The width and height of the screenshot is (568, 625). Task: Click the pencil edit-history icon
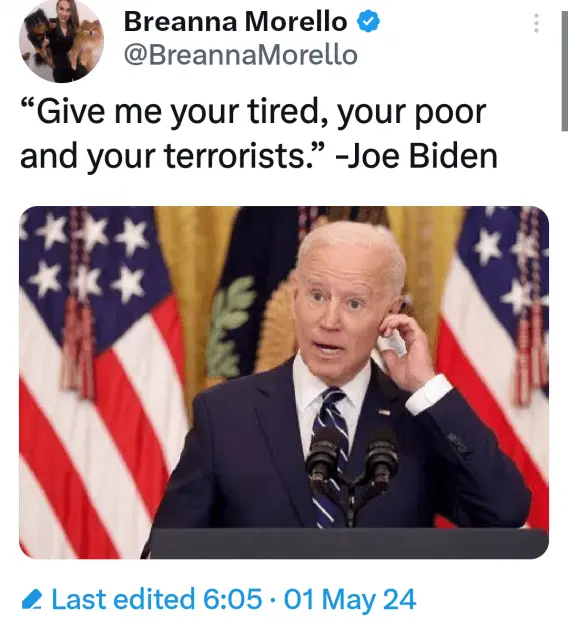coord(32,600)
